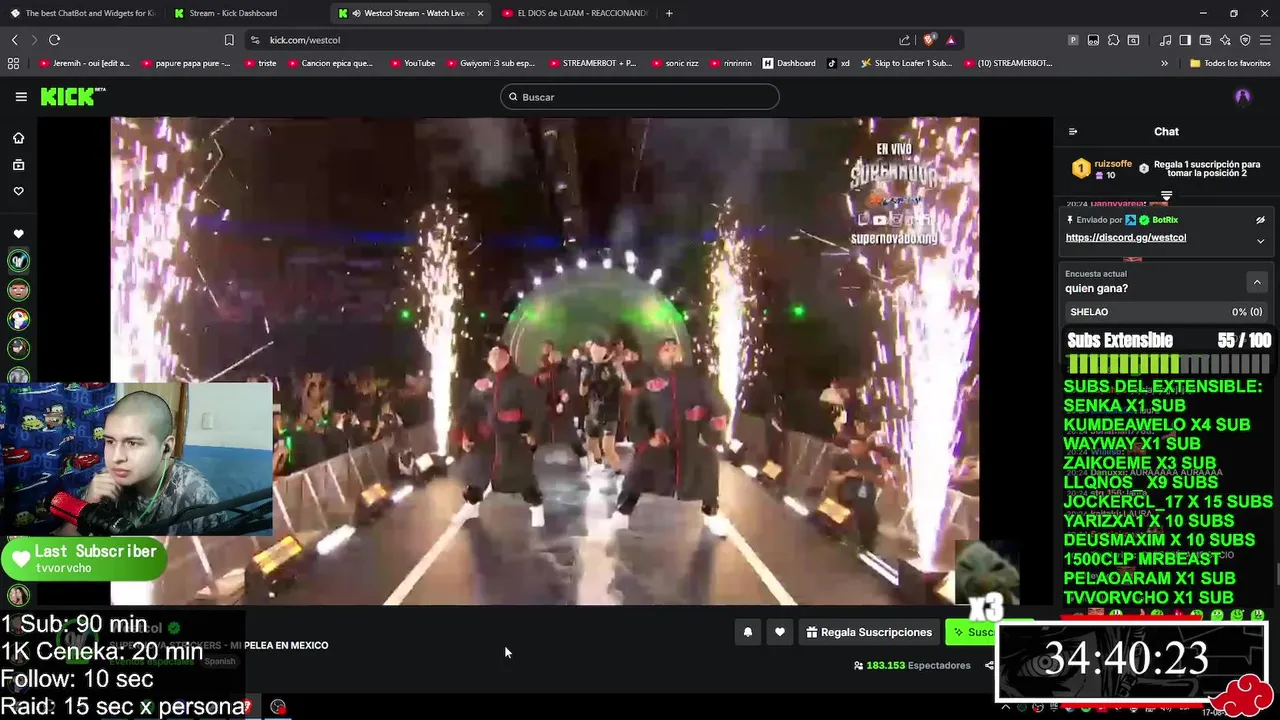Image resolution: width=1280 pixels, height=720 pixels.
Task: Open the heart Following icon in sidebar
Action: tap(18, 191)
